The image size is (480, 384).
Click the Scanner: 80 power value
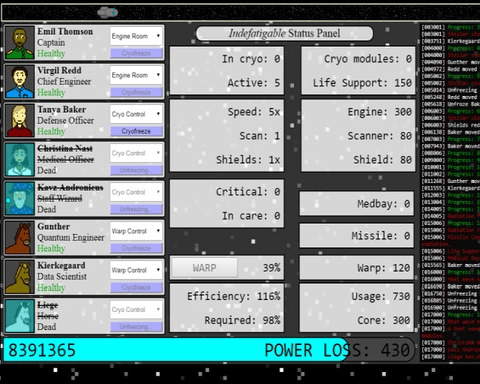(380, 136)
